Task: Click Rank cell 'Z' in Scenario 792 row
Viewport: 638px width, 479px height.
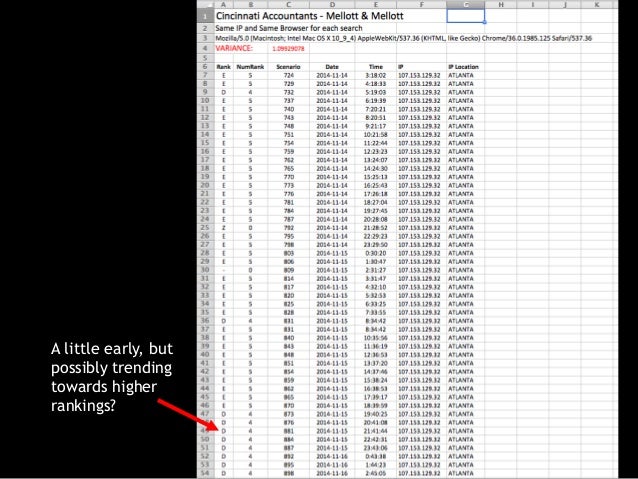Action: [x=223, y=228]
